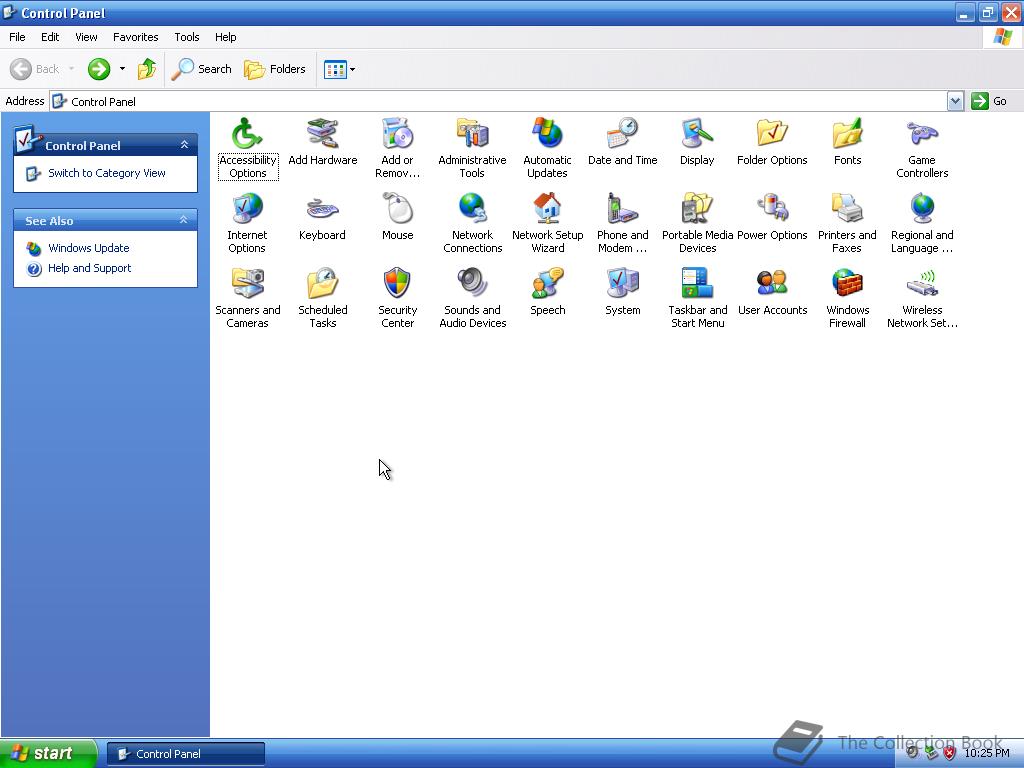
Task: Open Portable Media Devices icon
Action: (697, 209)
